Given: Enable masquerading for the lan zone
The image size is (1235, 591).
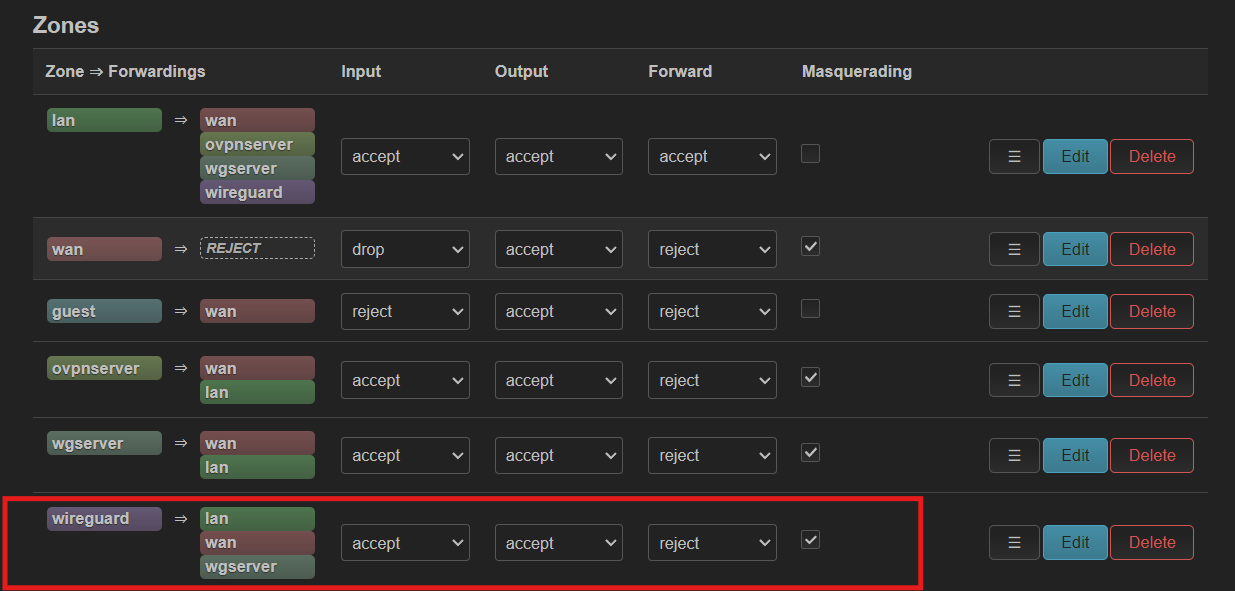Looking at the screenshot, I should coord(811,154).
